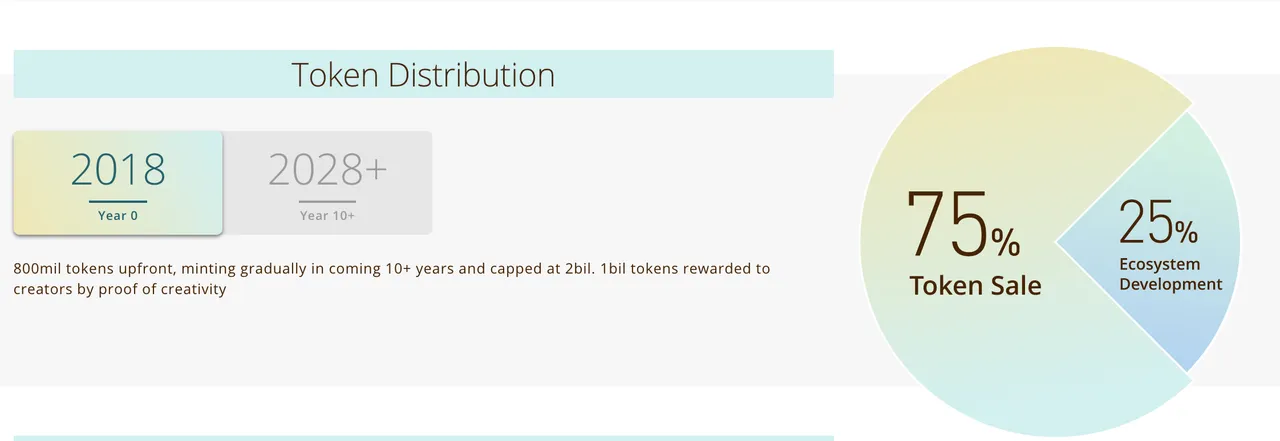
Task: Click the teal bottom area of pie chart
Action: pyautogui.click(x=1030, y=405)
